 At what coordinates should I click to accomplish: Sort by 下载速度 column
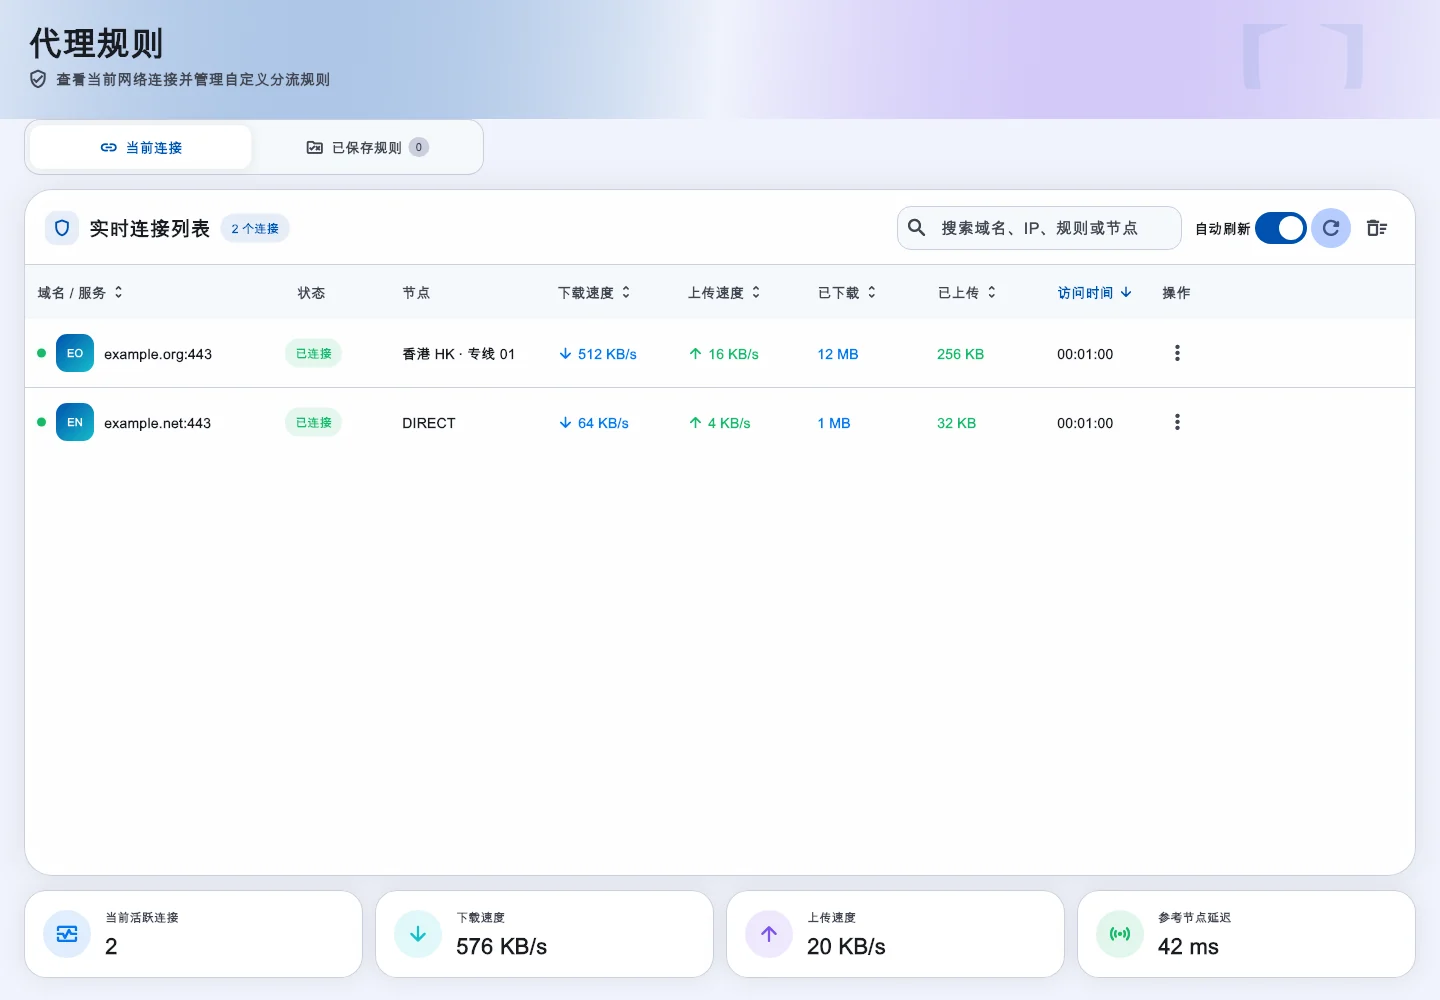pos(594,292)
